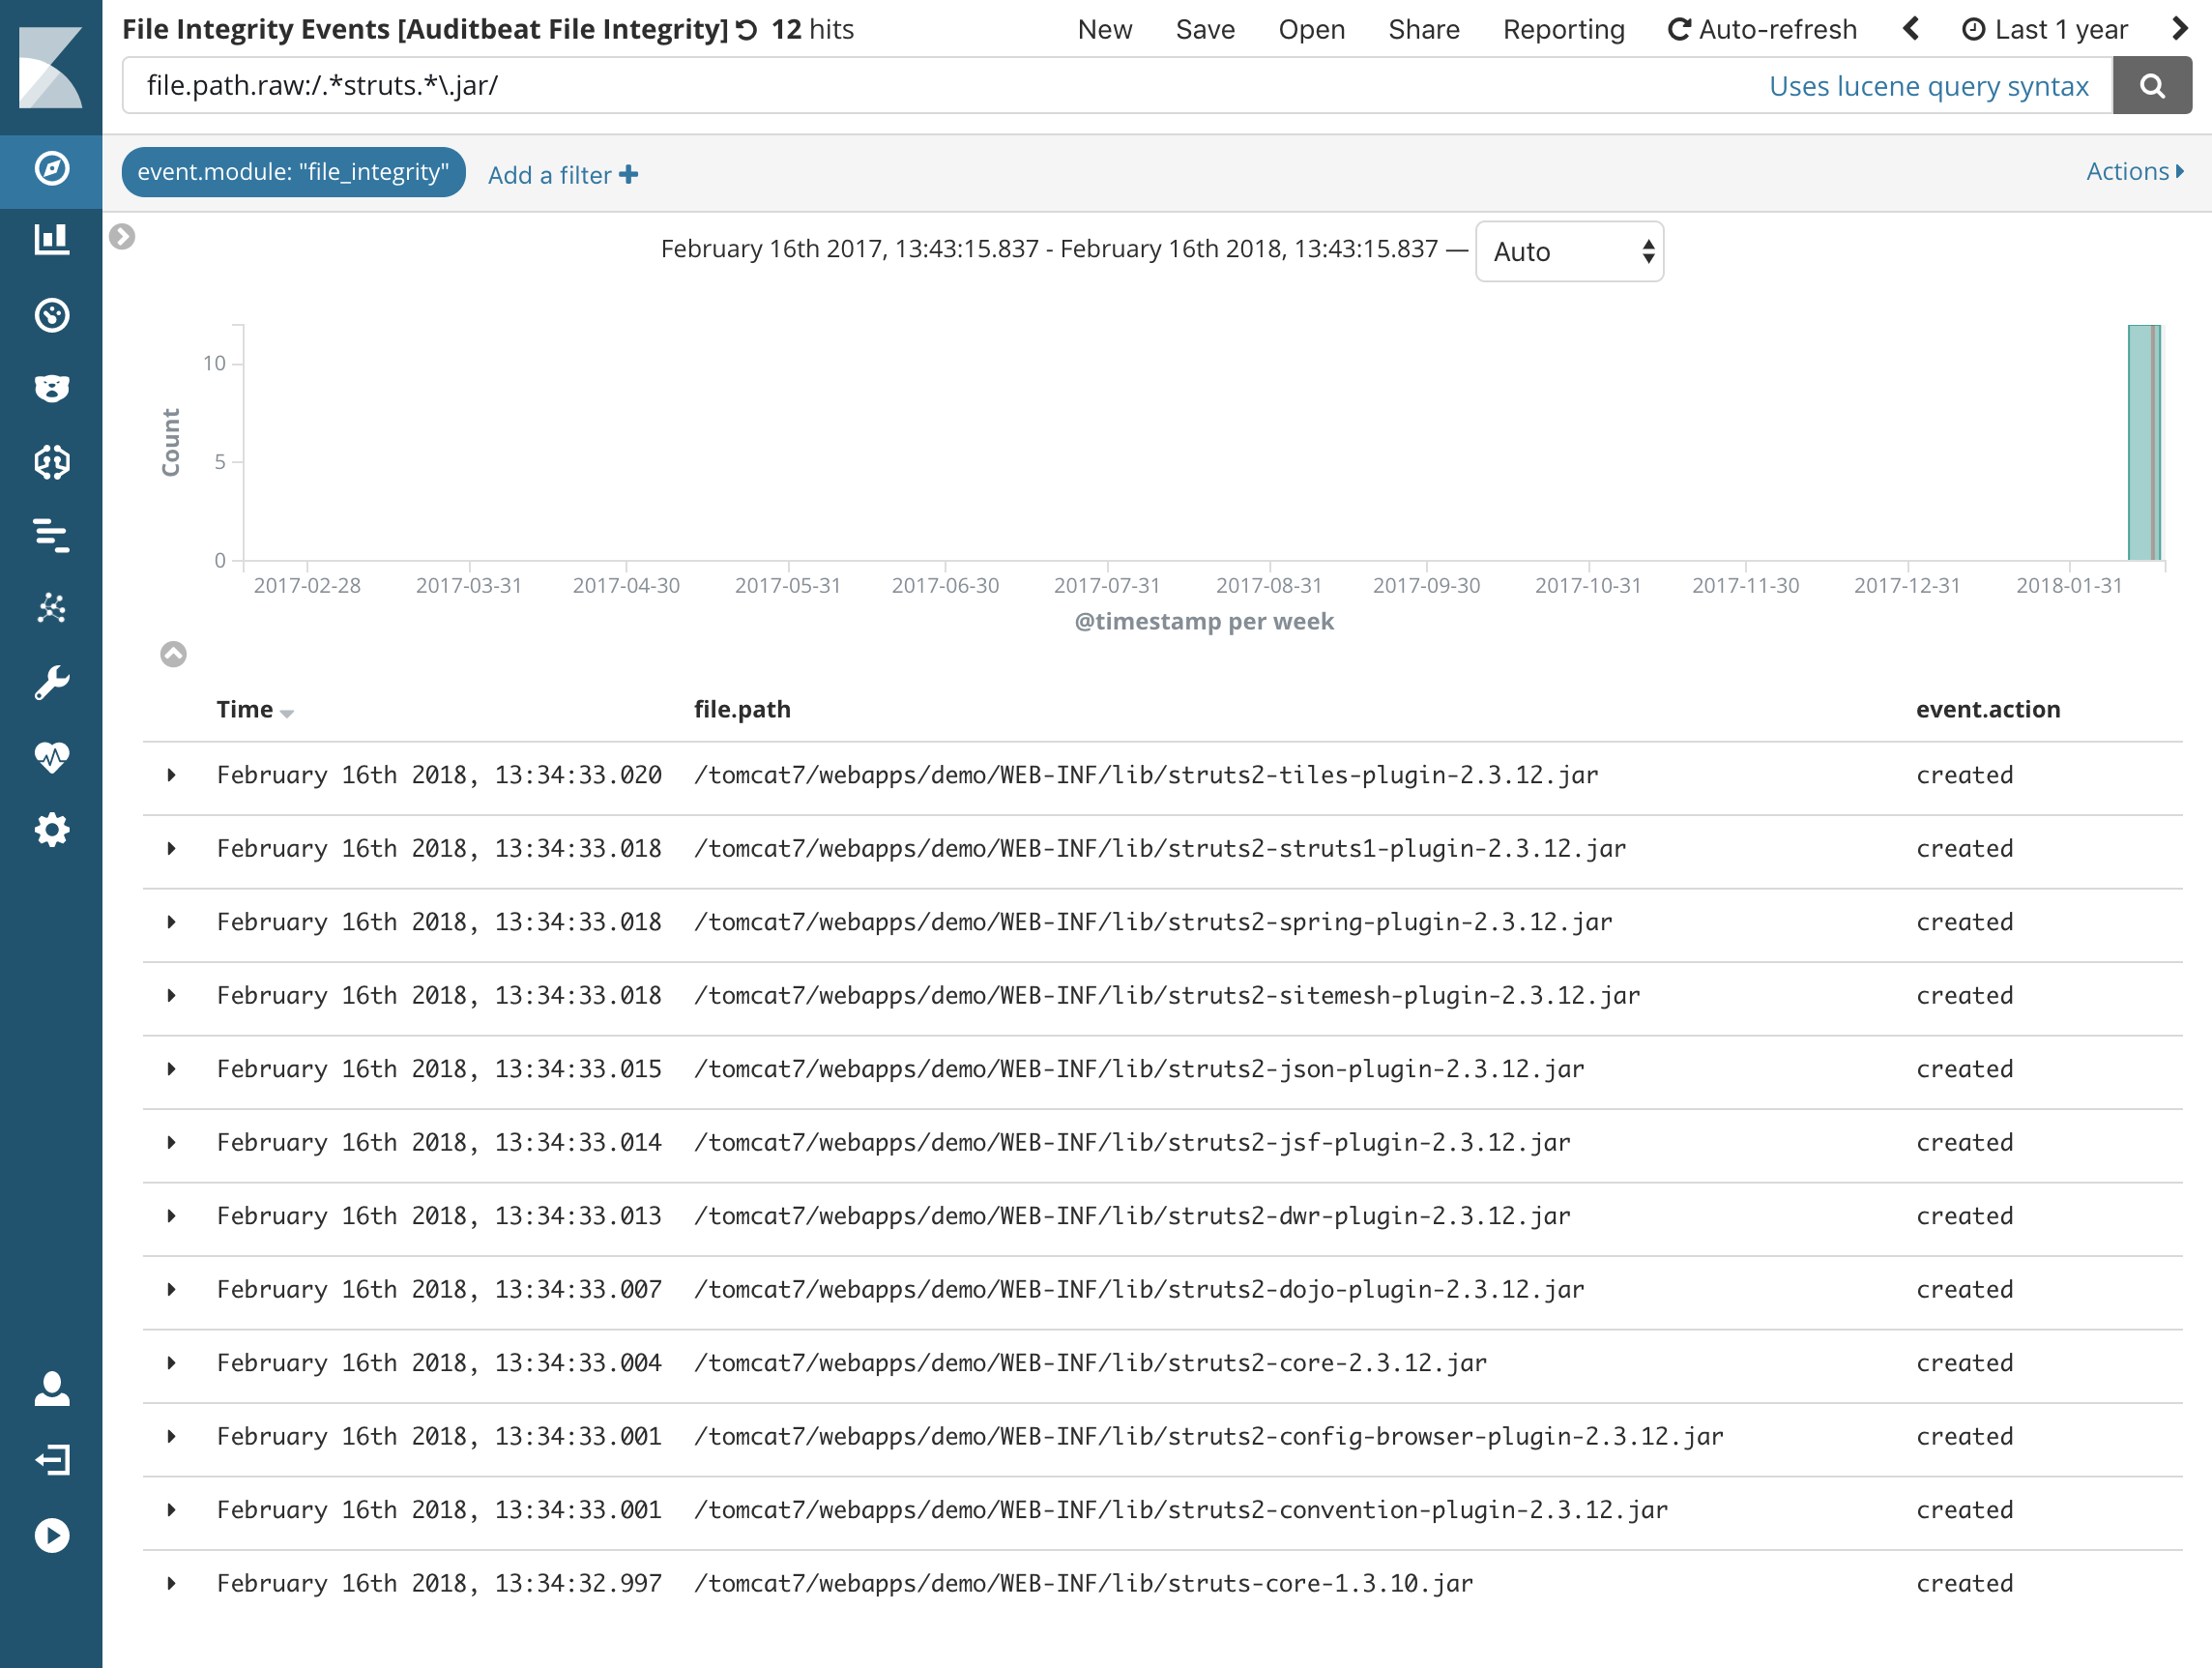This screenshot has height=1668, width=2212.
Task: Expand the struts2-tiles-plugin event row
Action: (172, 775)
